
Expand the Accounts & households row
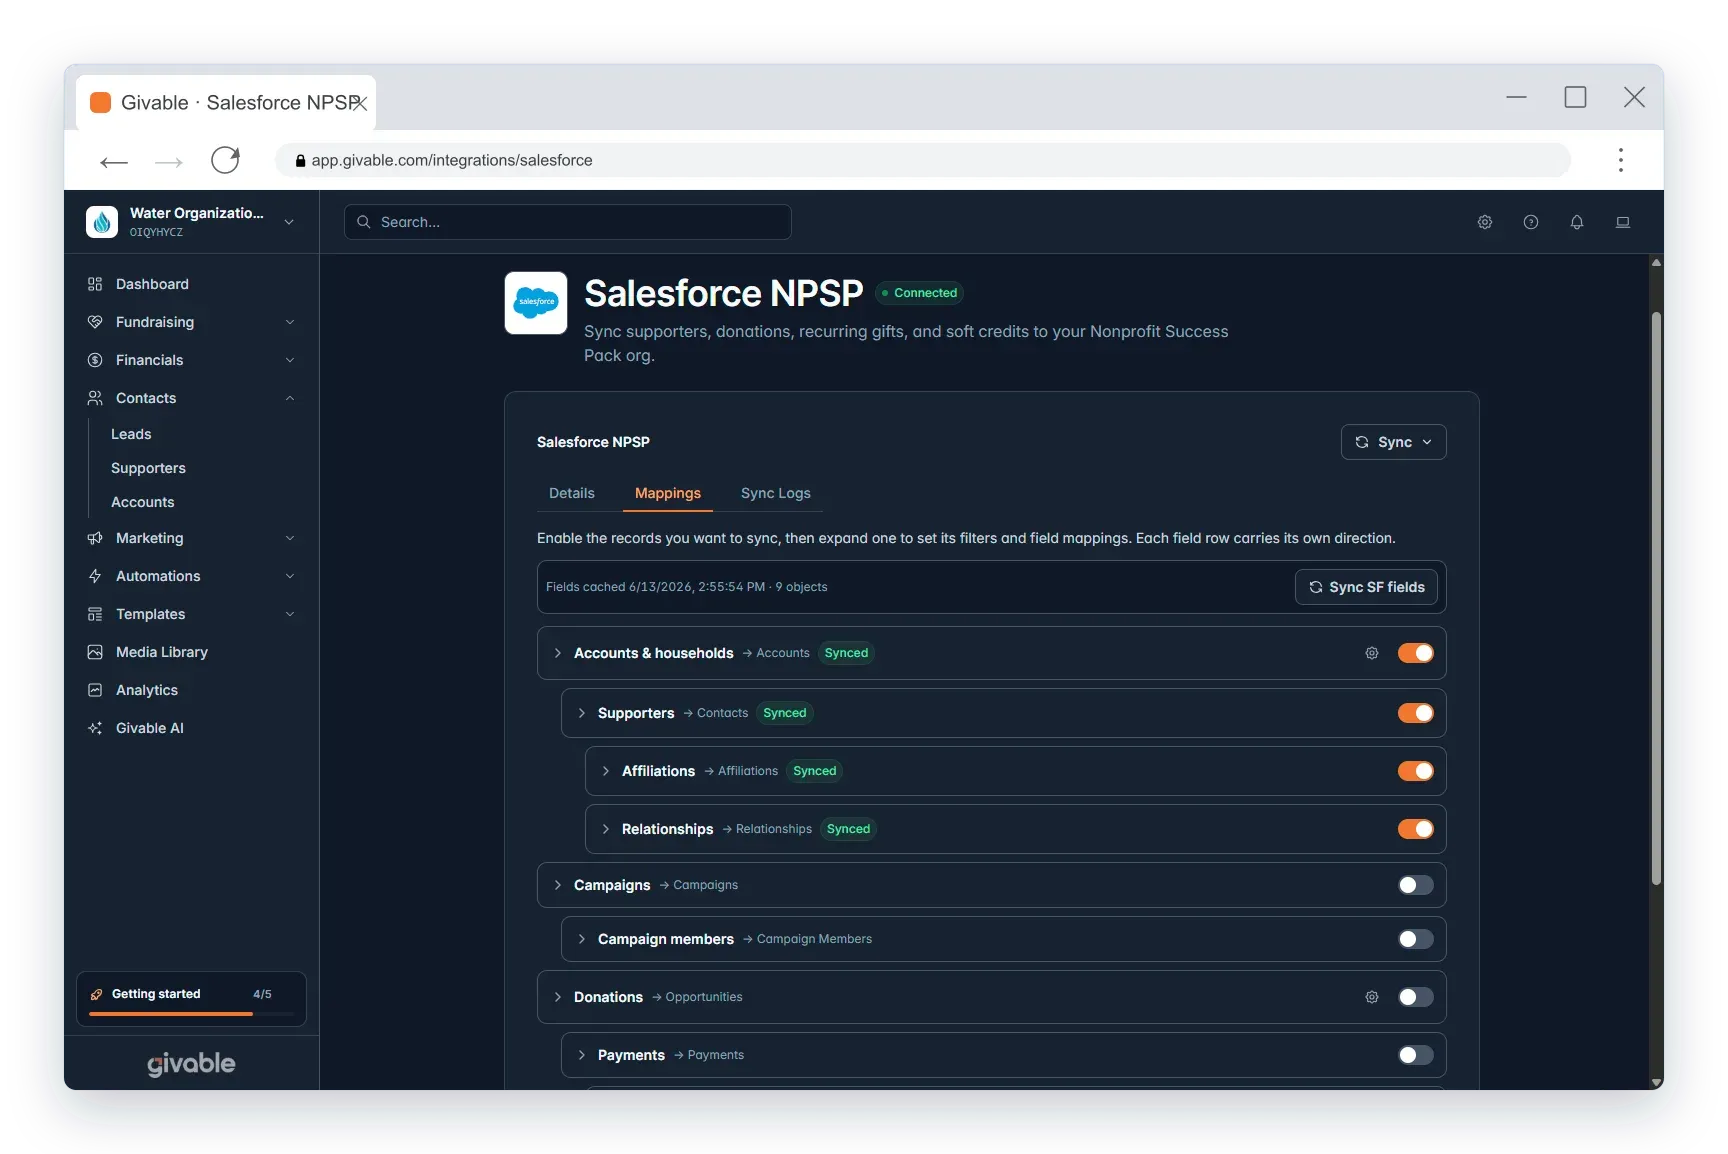[558, 653]
